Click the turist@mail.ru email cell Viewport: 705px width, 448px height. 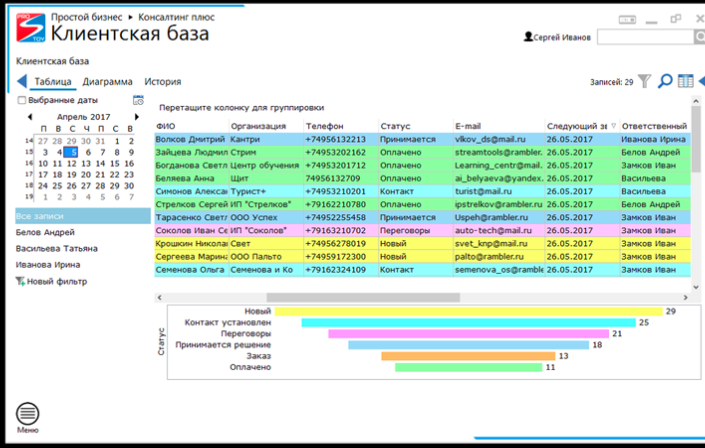[498, 191]
